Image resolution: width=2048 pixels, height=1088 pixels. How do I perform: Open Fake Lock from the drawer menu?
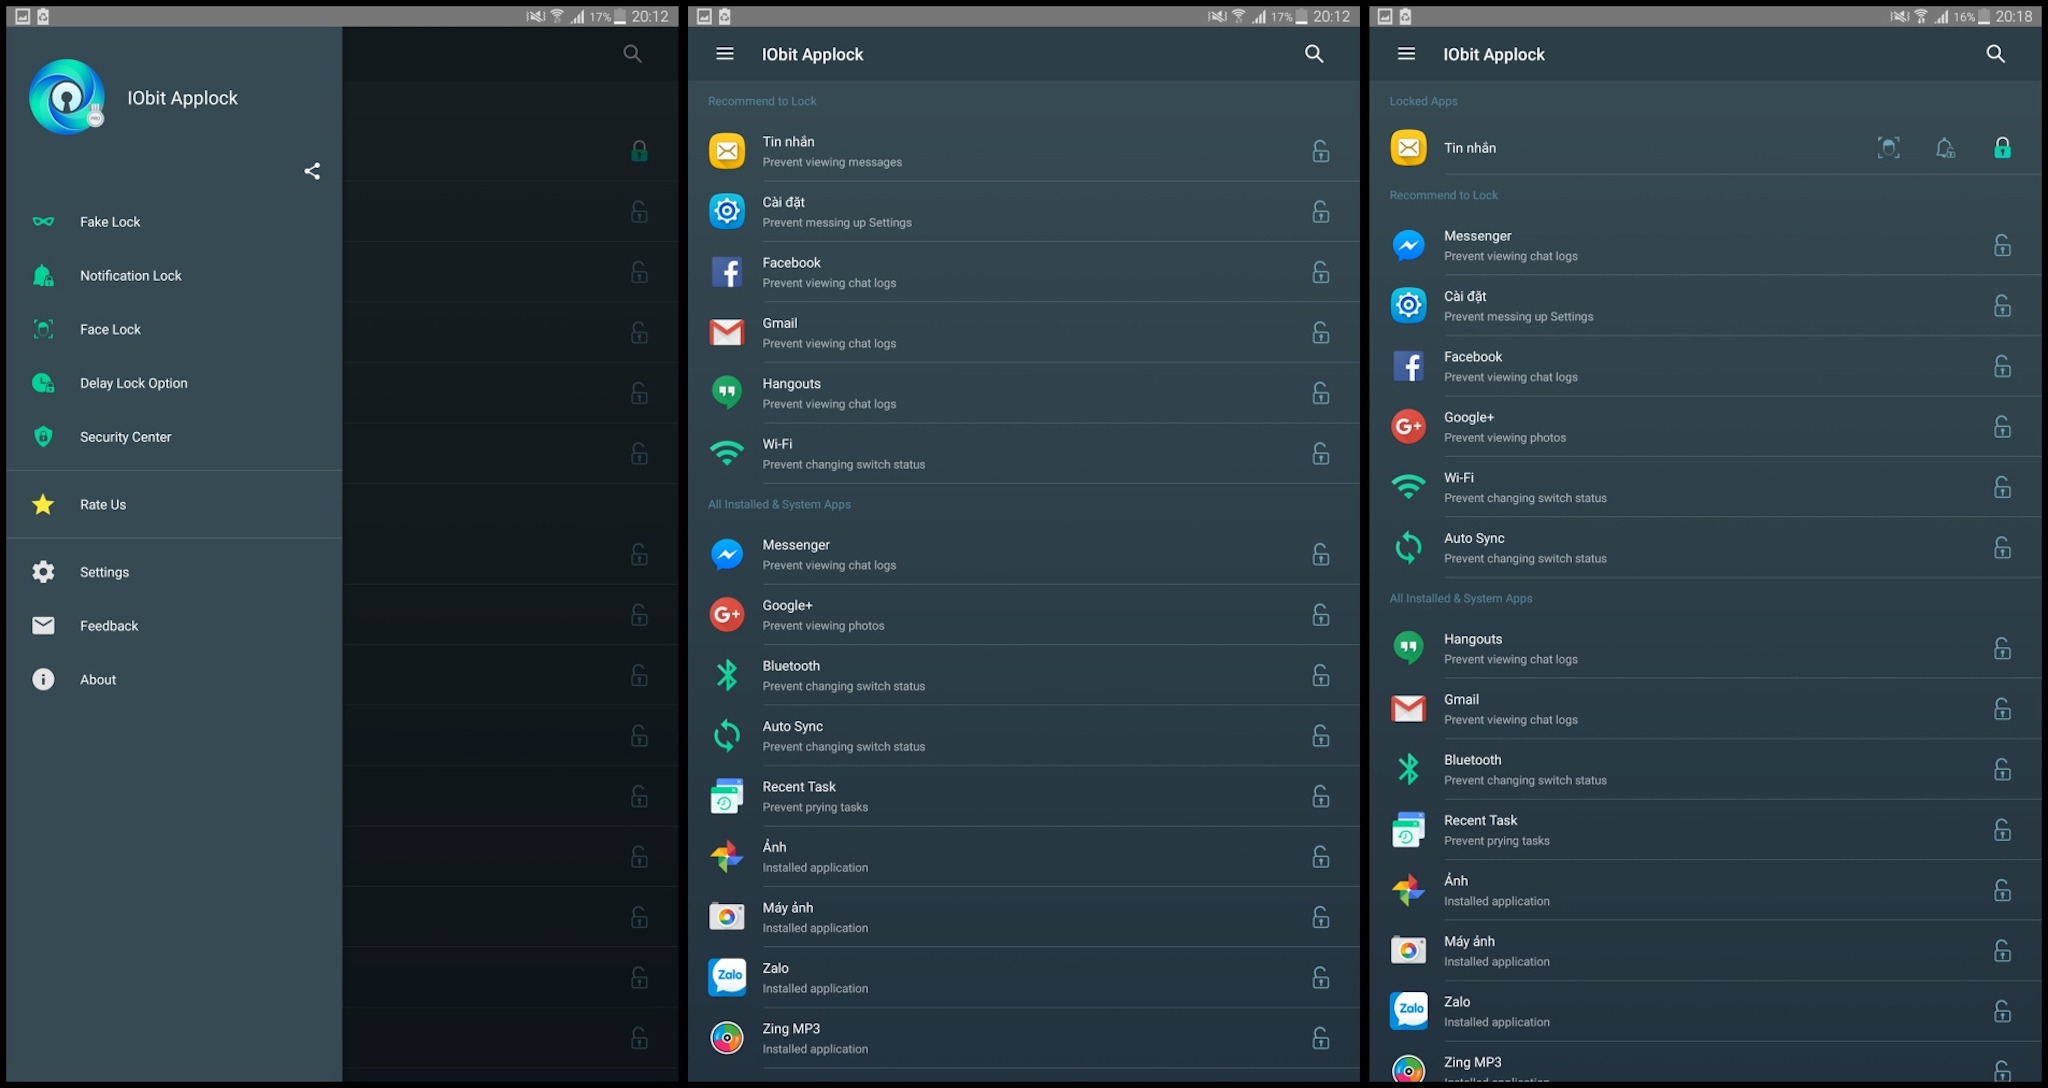pyautogui.click(x=174, y=222)
